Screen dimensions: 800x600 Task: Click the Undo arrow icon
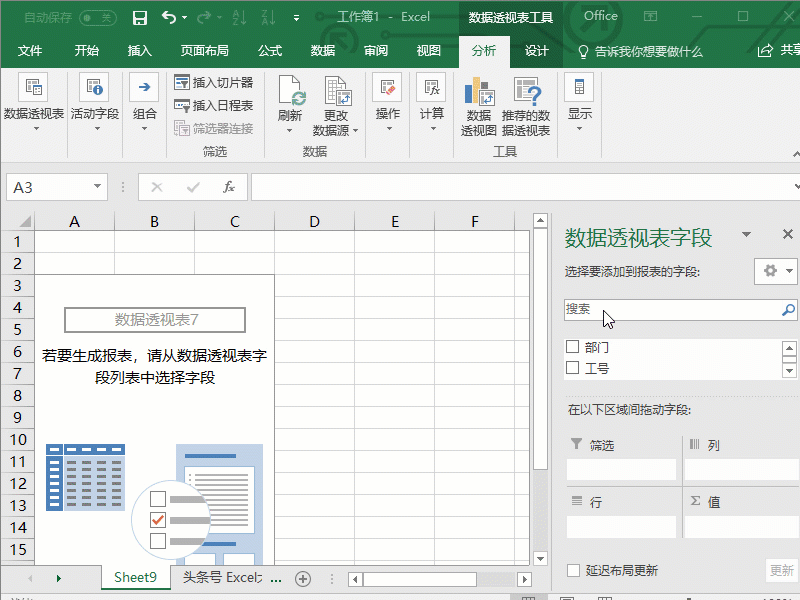[x=169, y=18]
